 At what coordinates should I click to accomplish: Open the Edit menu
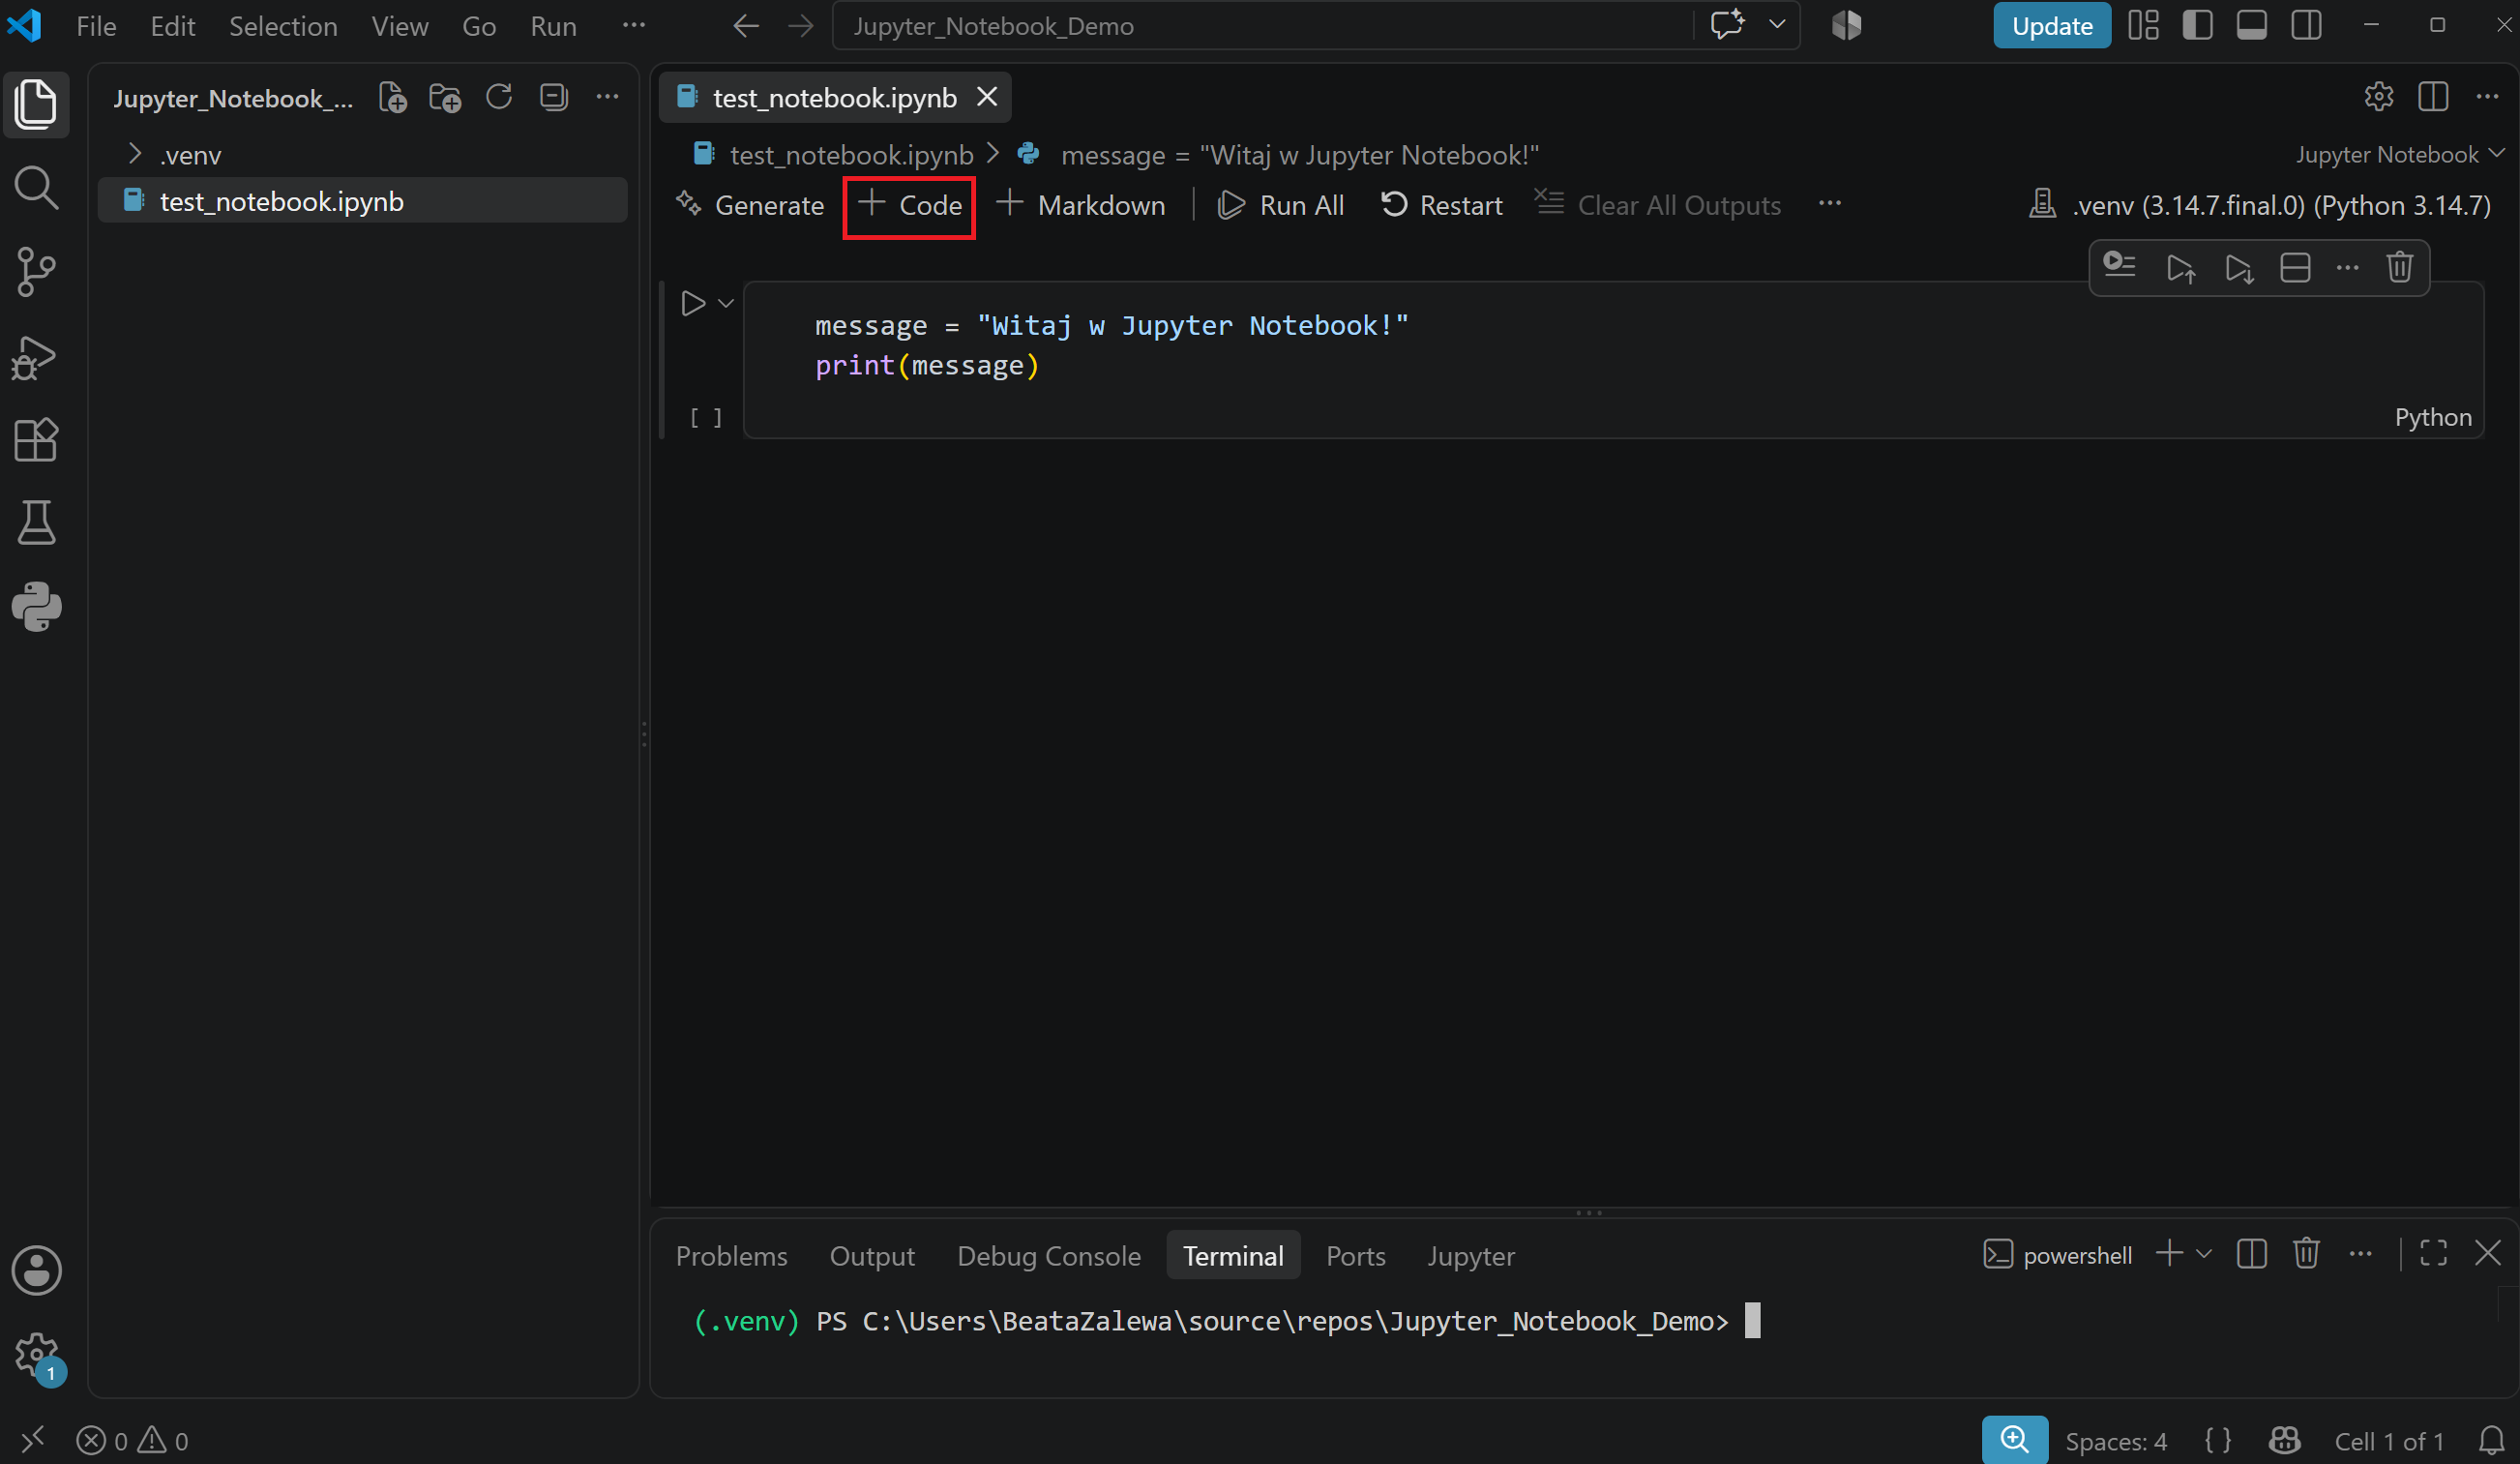point(172,26)
